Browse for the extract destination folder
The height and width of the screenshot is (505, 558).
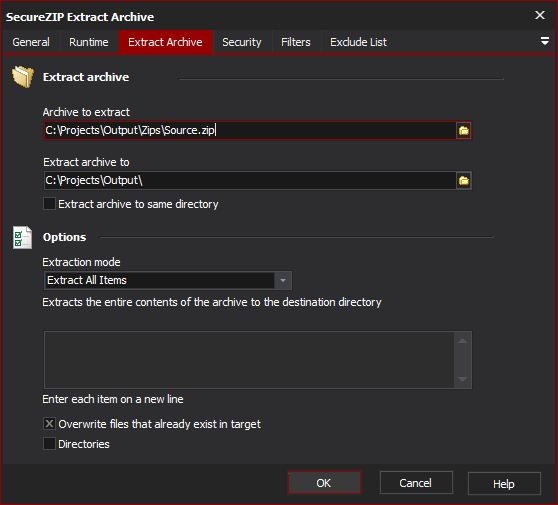pyautogui.click(x=463, y=181)
